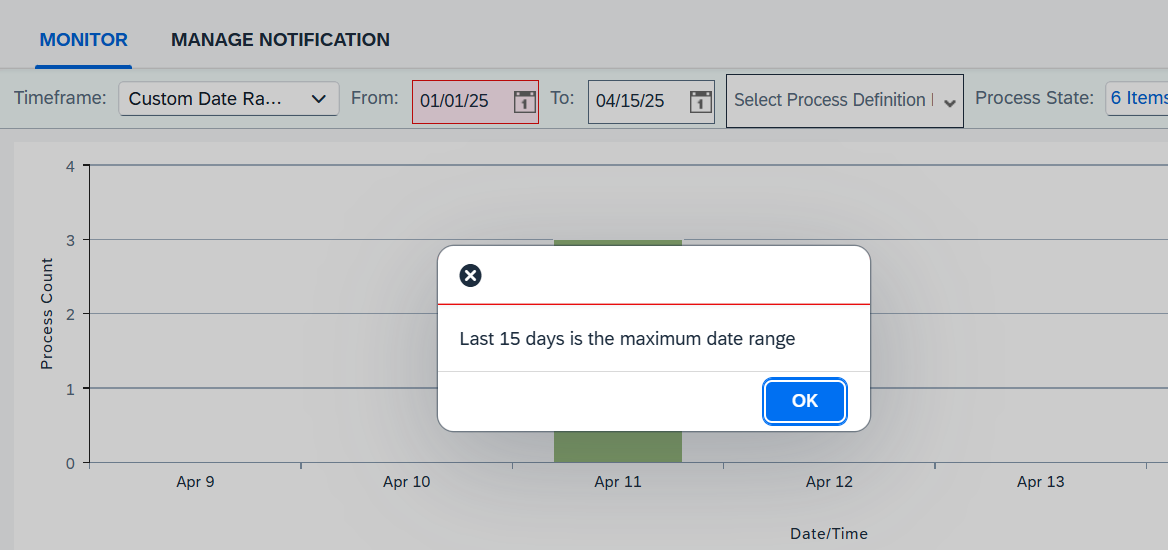Switch to the MANAGE NOTIFICATION tab
Image resolution: width=1168 pixels, height=550 pixels.
tap(280, 39)
